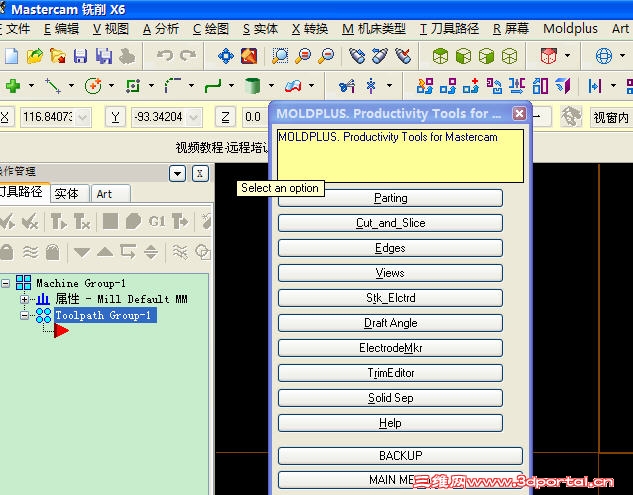The image size is (633, 495).
Task: Open the 编辑 menu
Action: coord(61,29)
